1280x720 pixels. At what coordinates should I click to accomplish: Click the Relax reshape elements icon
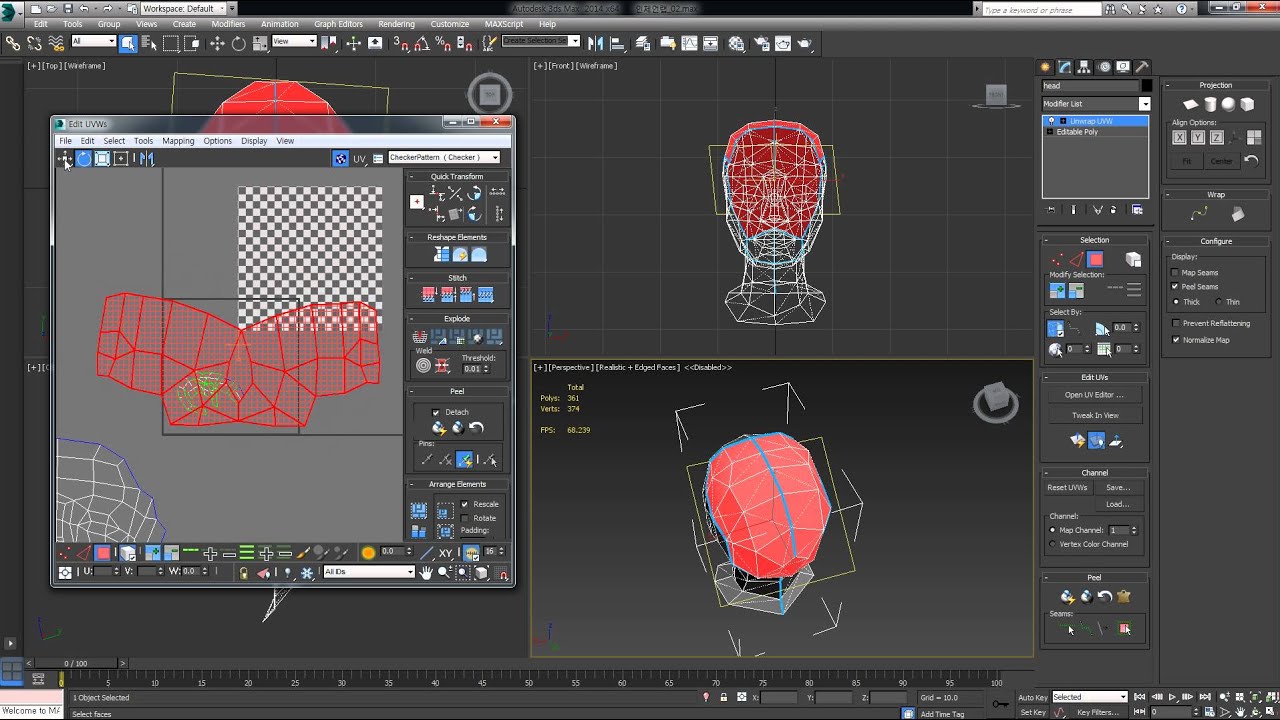(x=479, y=255)
